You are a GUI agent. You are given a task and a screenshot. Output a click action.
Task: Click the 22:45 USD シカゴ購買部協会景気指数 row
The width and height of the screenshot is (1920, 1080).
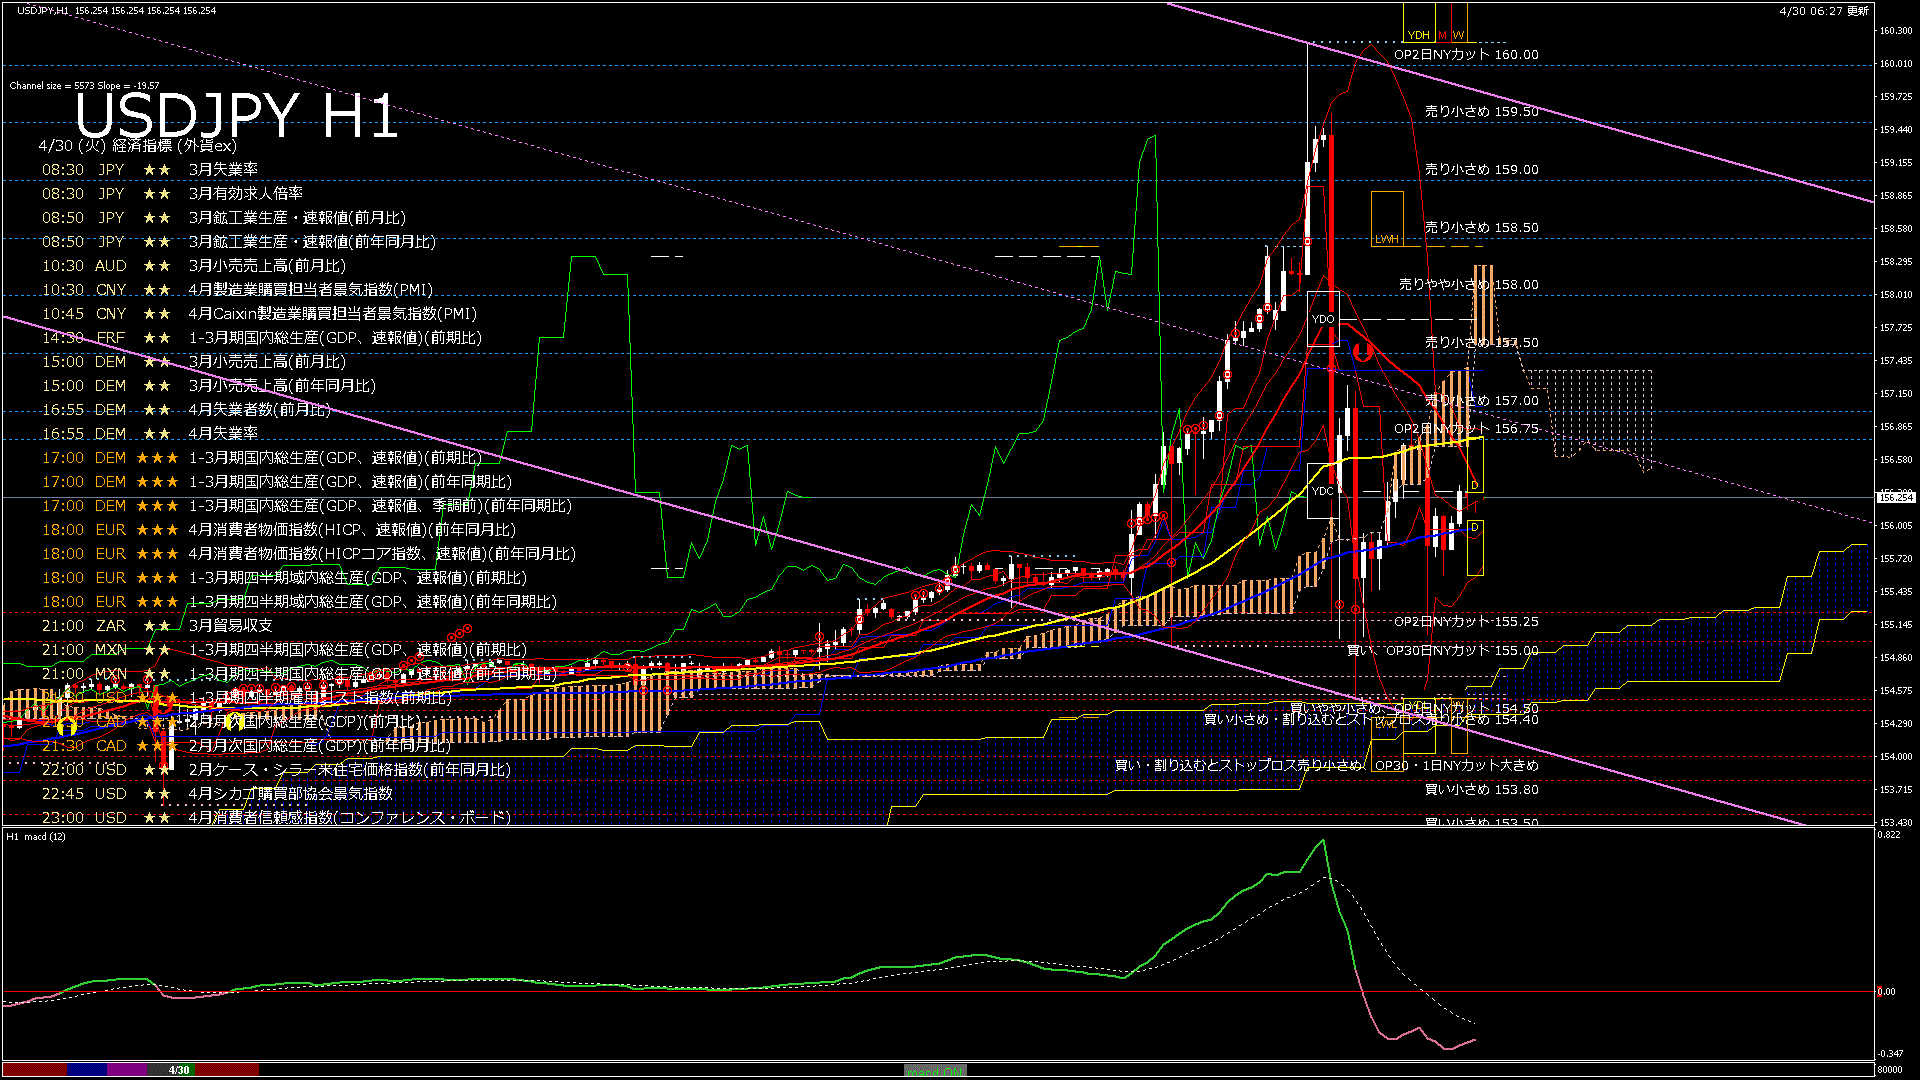point(217,794)
